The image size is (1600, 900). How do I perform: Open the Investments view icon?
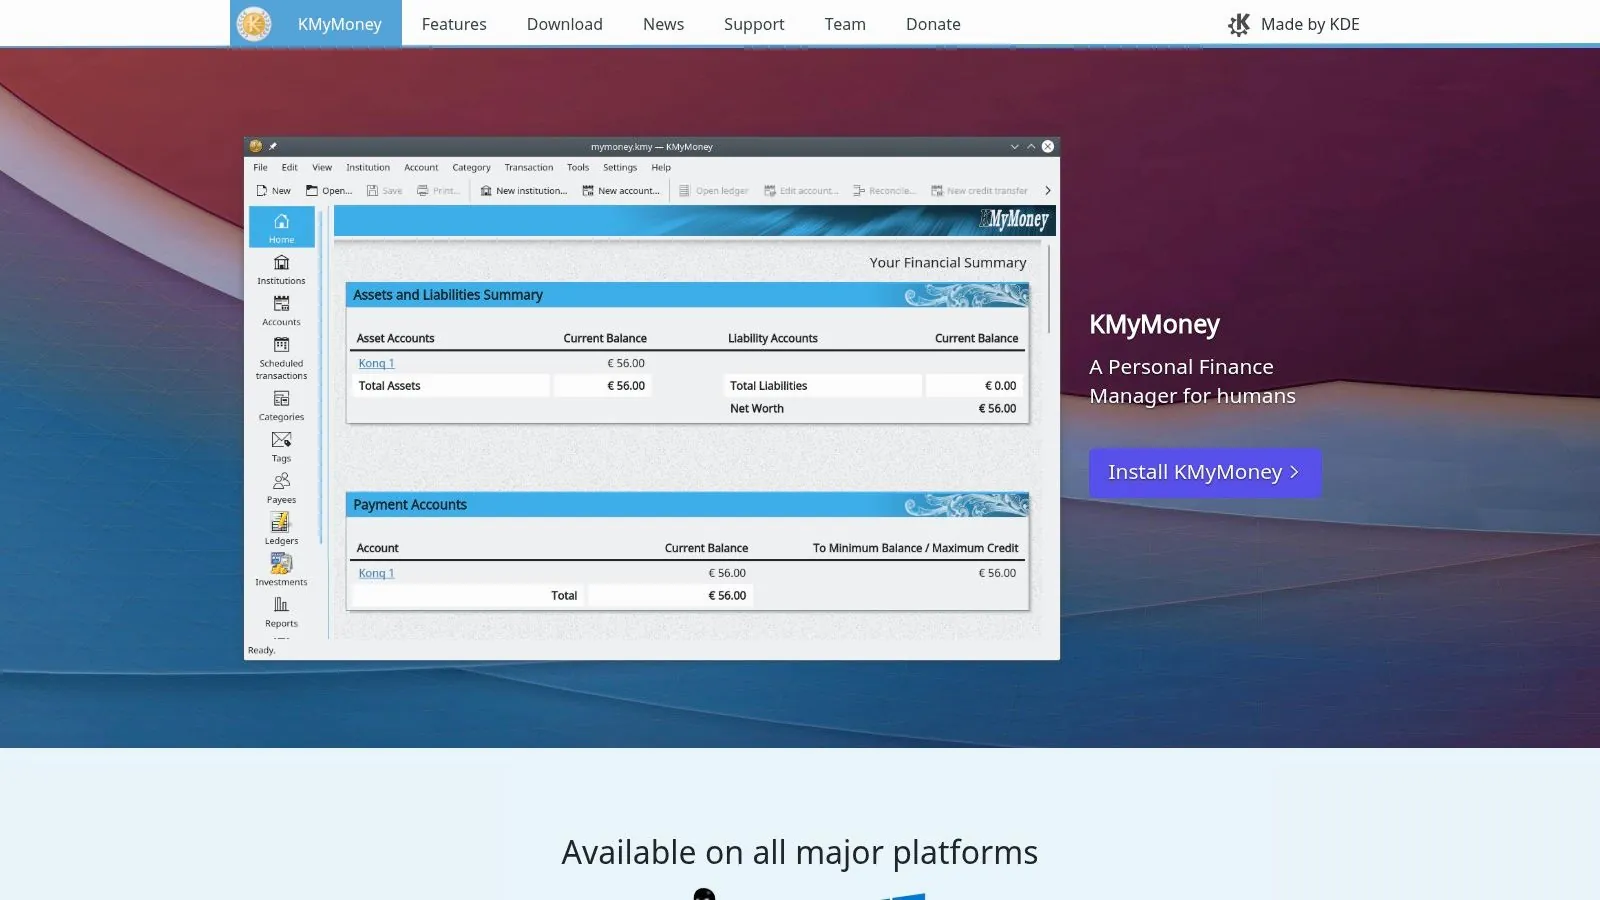[x=281, y=564]
